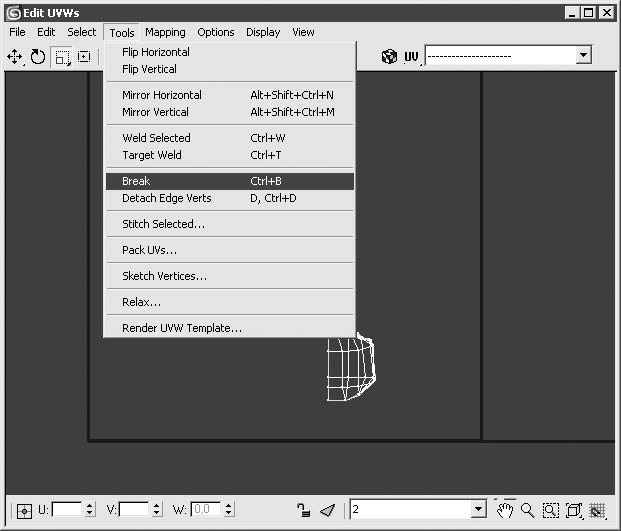Click the Freeform Mode tool icon

84,57
